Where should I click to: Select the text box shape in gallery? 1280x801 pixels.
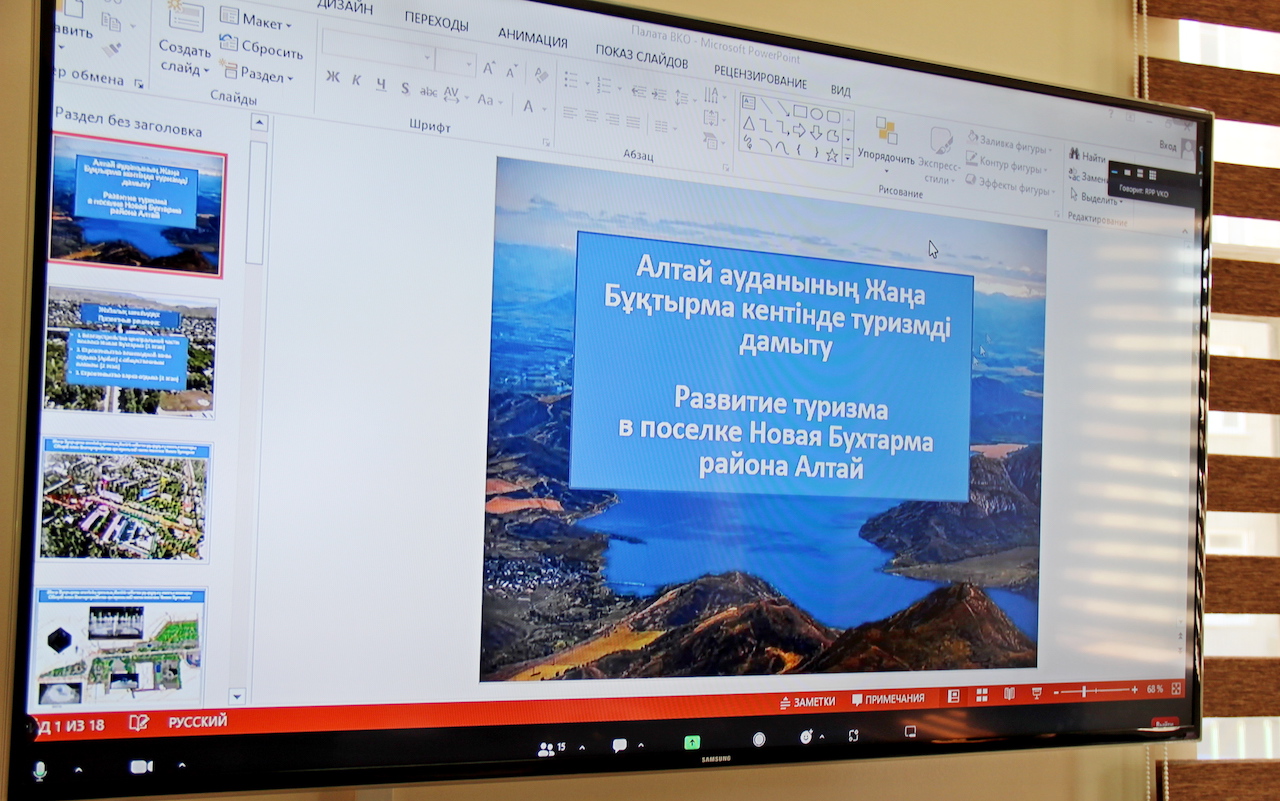pyautogui.click(x=749, y=101)
